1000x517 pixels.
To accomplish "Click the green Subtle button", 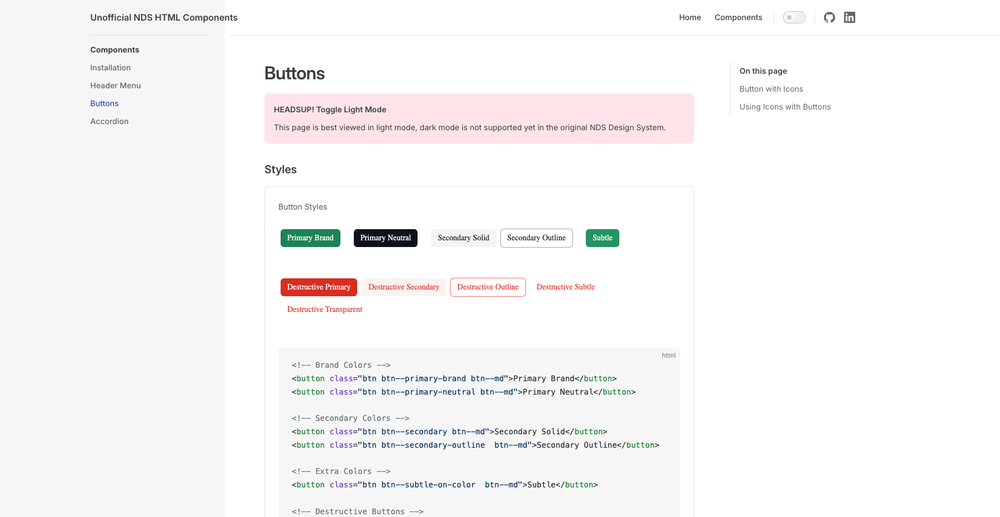I will 603,238.
